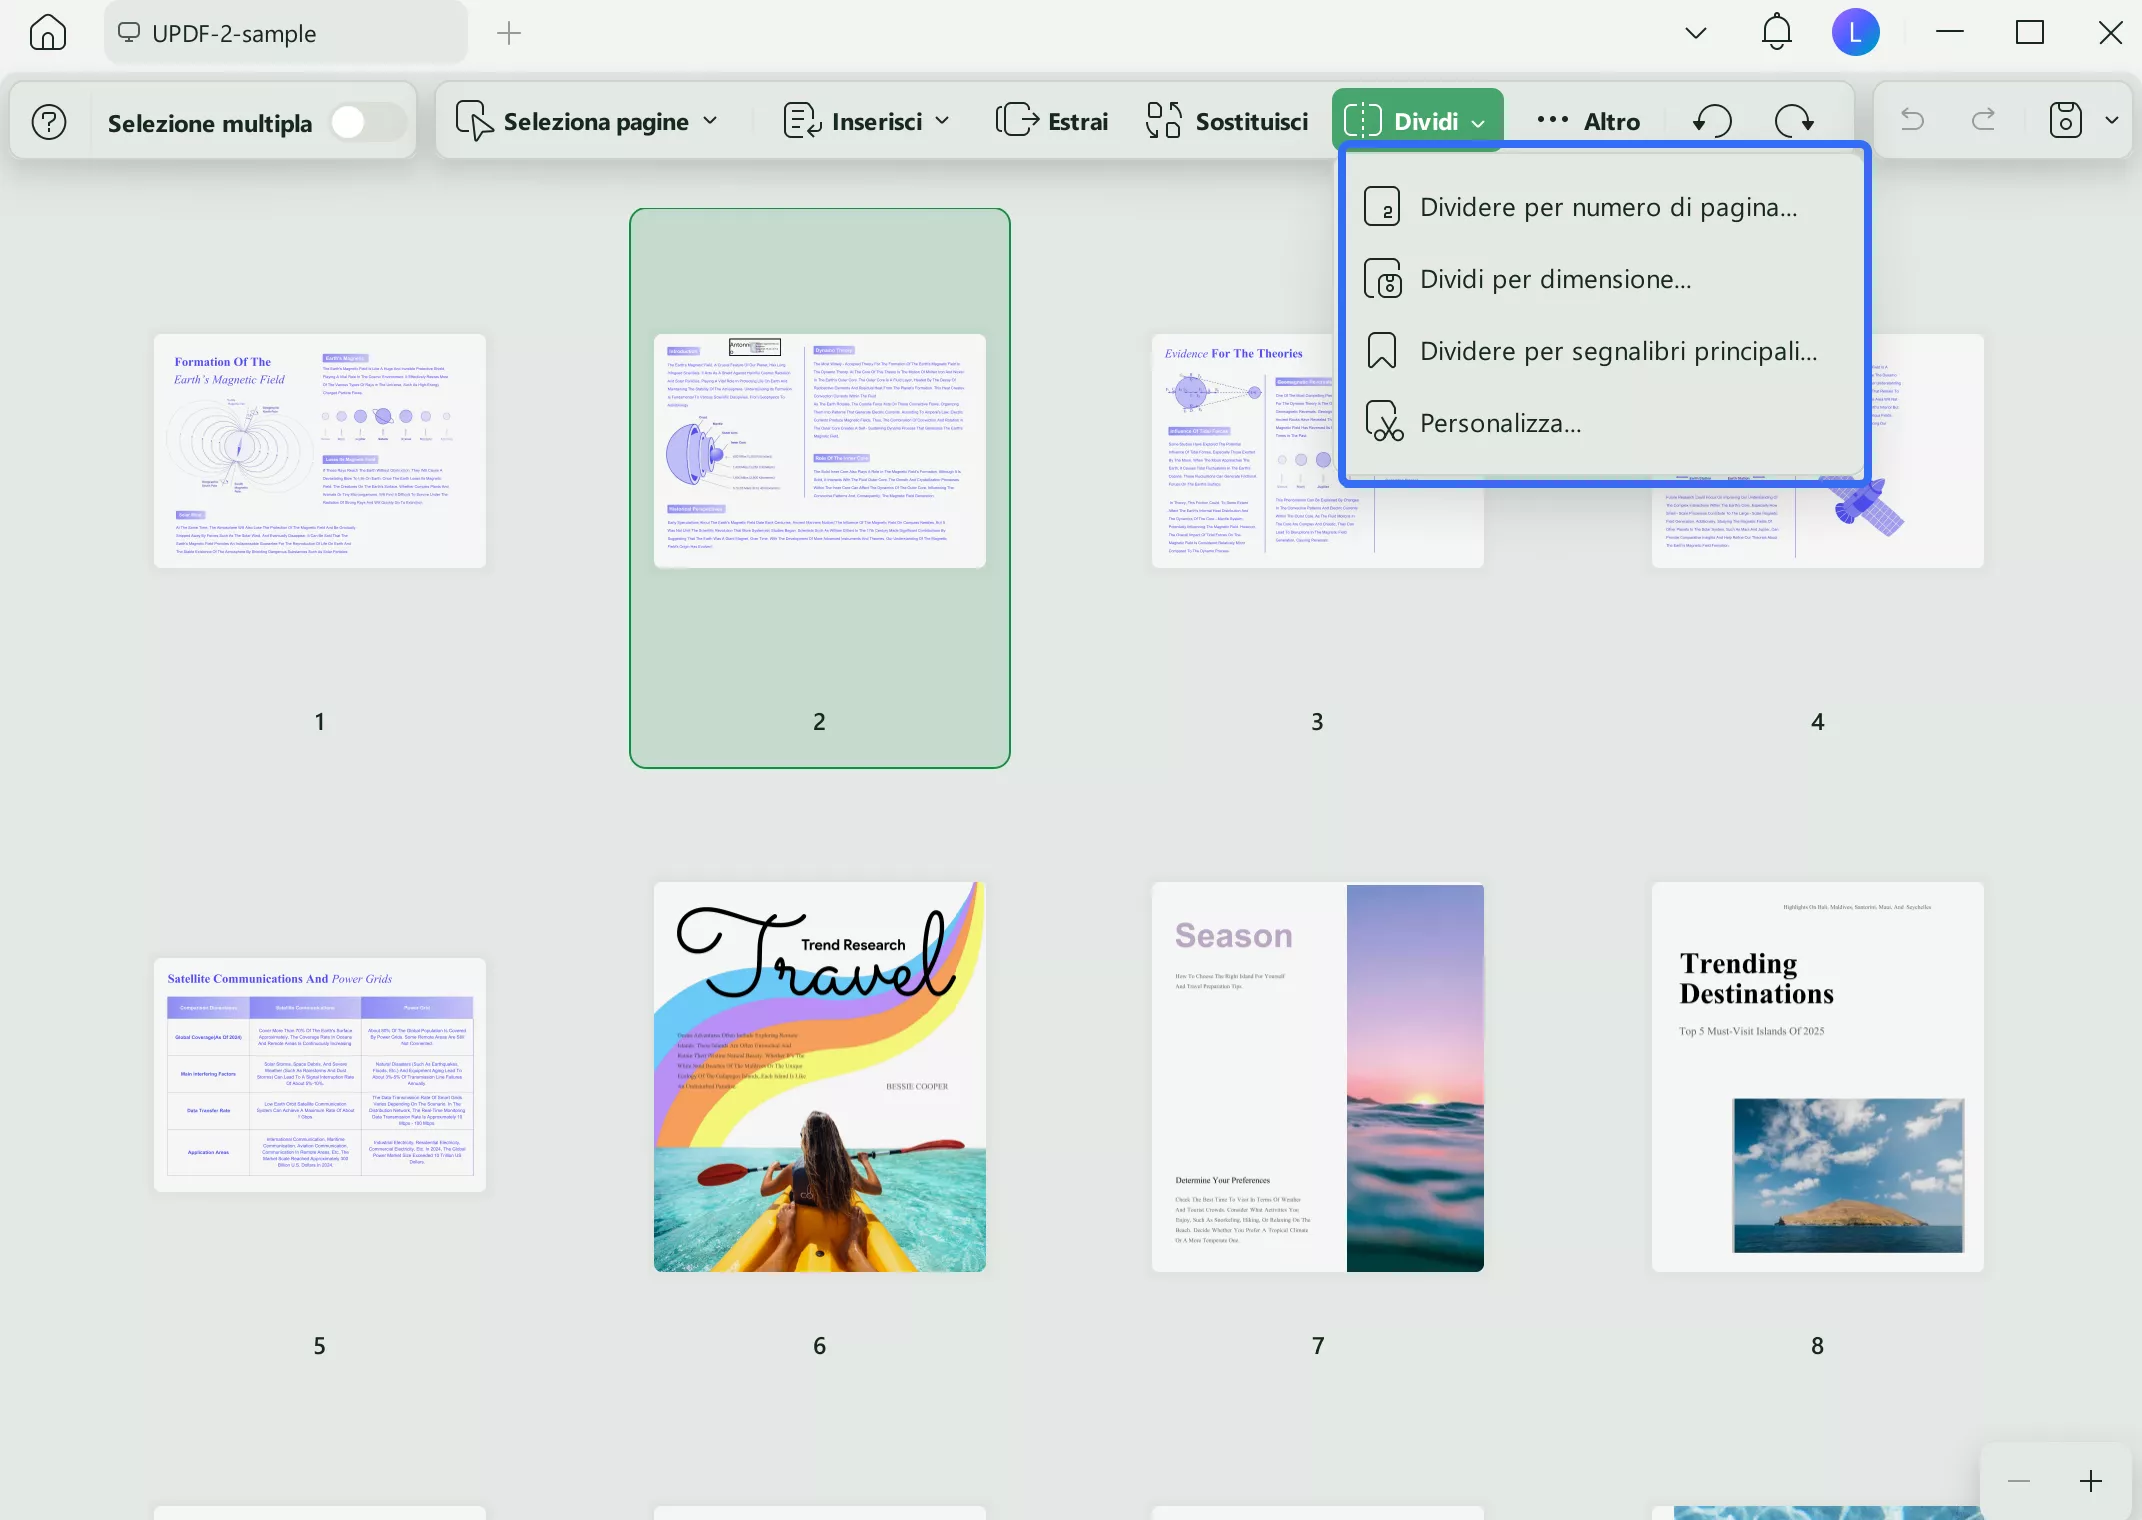Click the home icon
The image size is (2142, 1520).
47,33
